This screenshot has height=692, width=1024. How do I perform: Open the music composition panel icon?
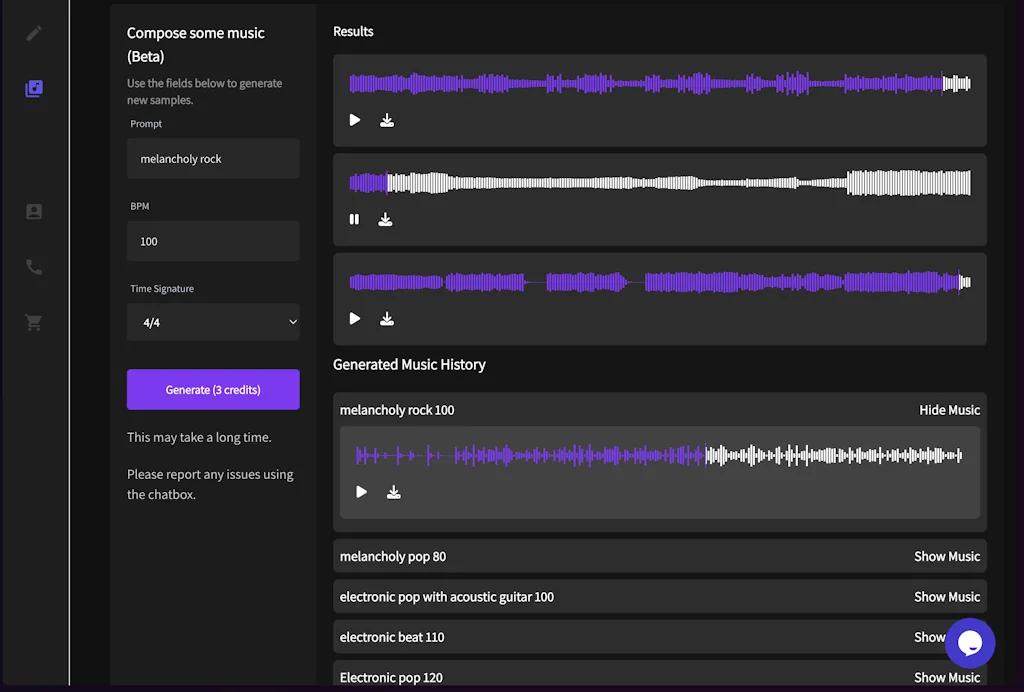[34, 88]
